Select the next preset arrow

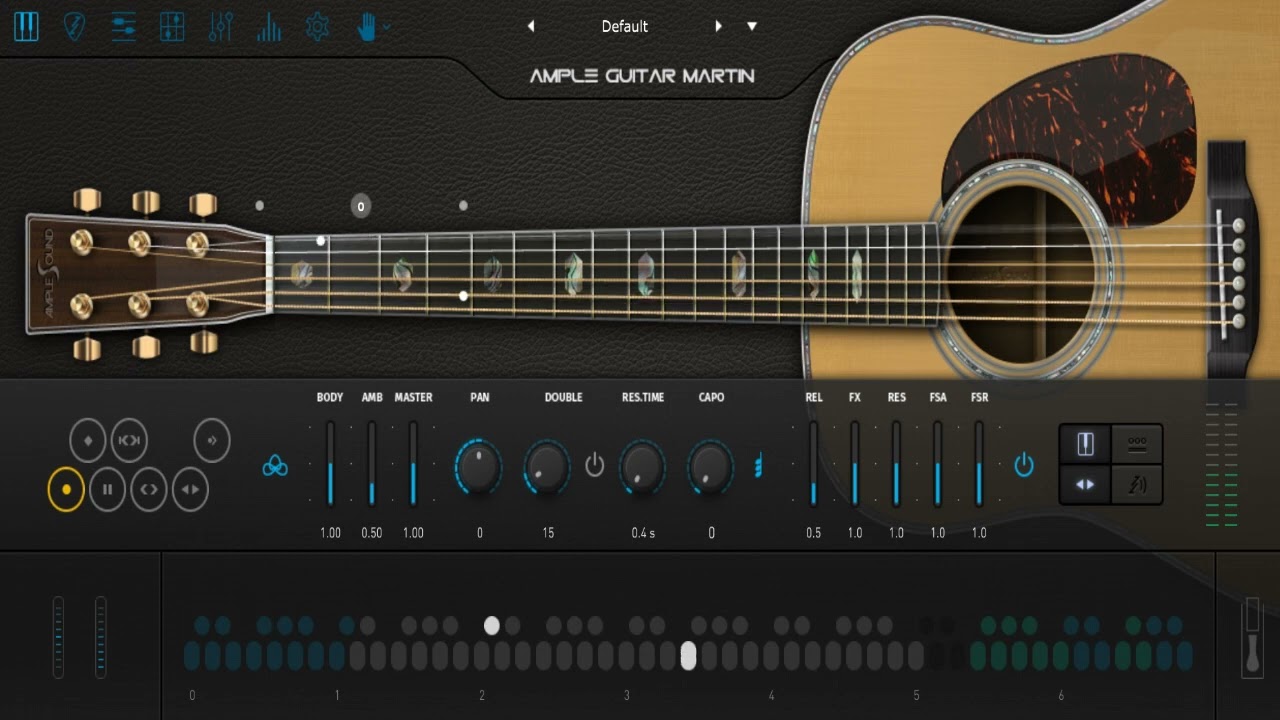718,26
